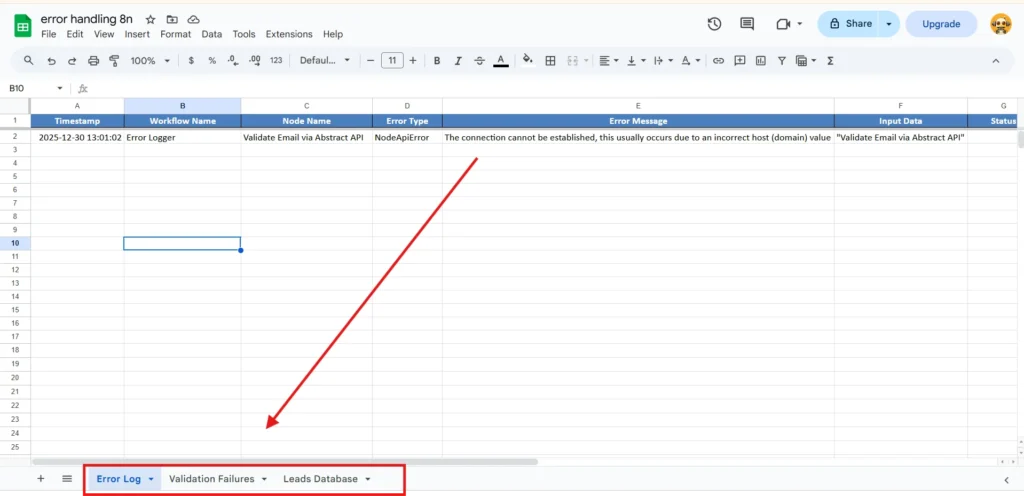The height and width of the screenshot is (496, 1024).
Task: Format as currency with dollar icon
Action: [191, 61]
